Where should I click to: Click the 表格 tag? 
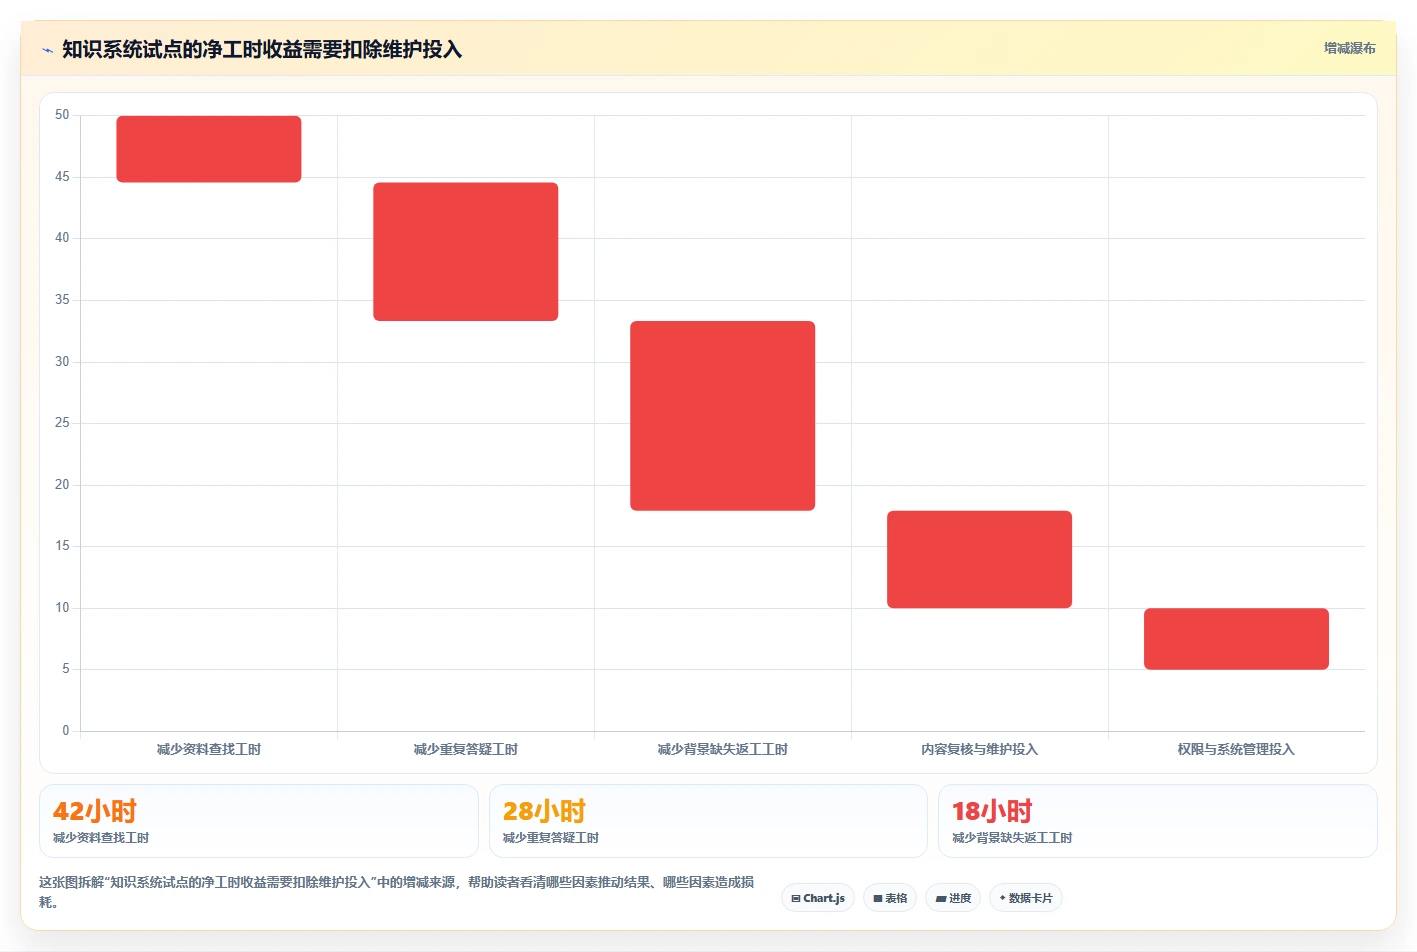point(890,898)
